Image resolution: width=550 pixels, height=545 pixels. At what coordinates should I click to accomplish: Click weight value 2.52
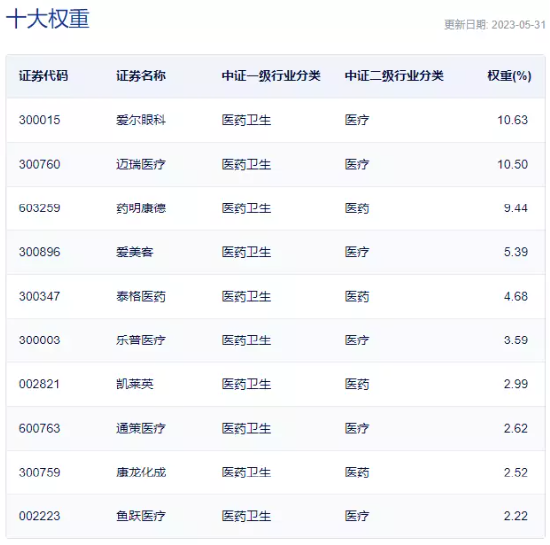pos(516,472)
